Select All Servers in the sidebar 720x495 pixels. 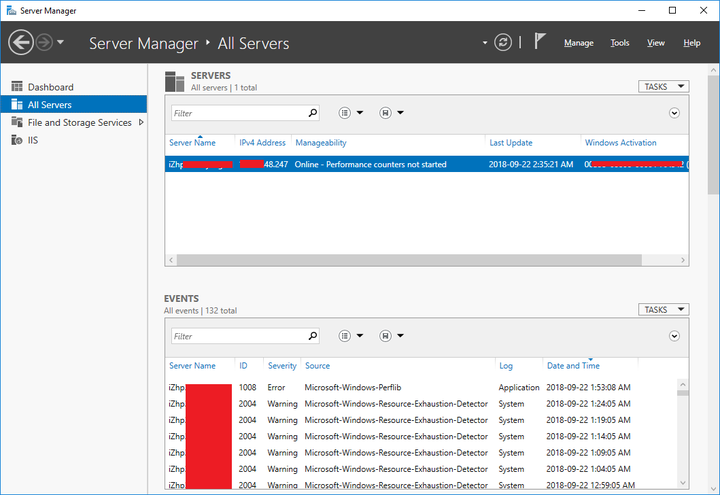tap(73, 104)
